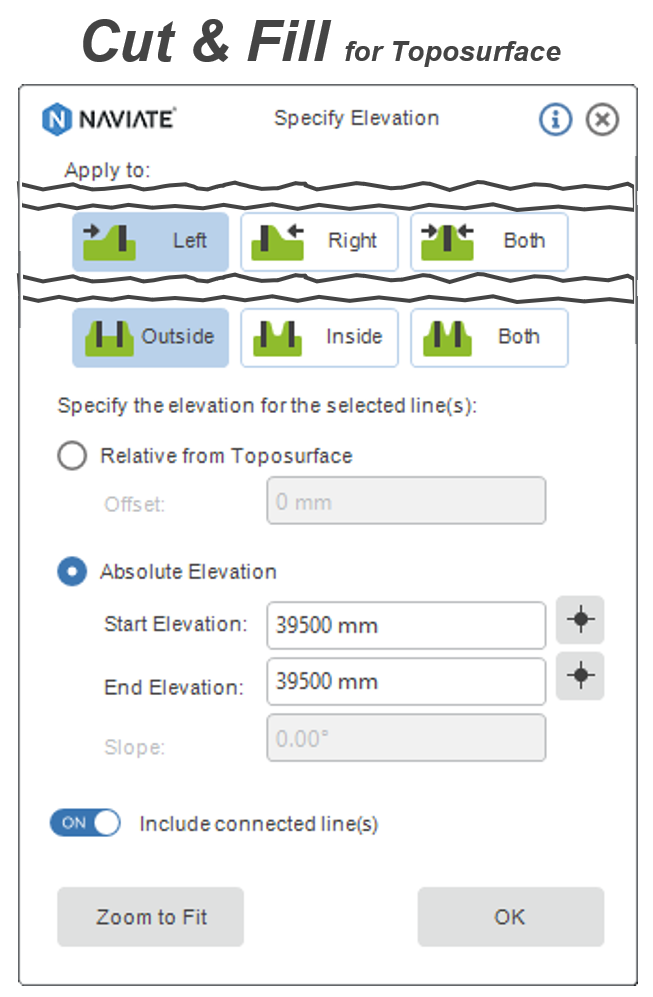Open the Naviate info panel

point(555,118)
